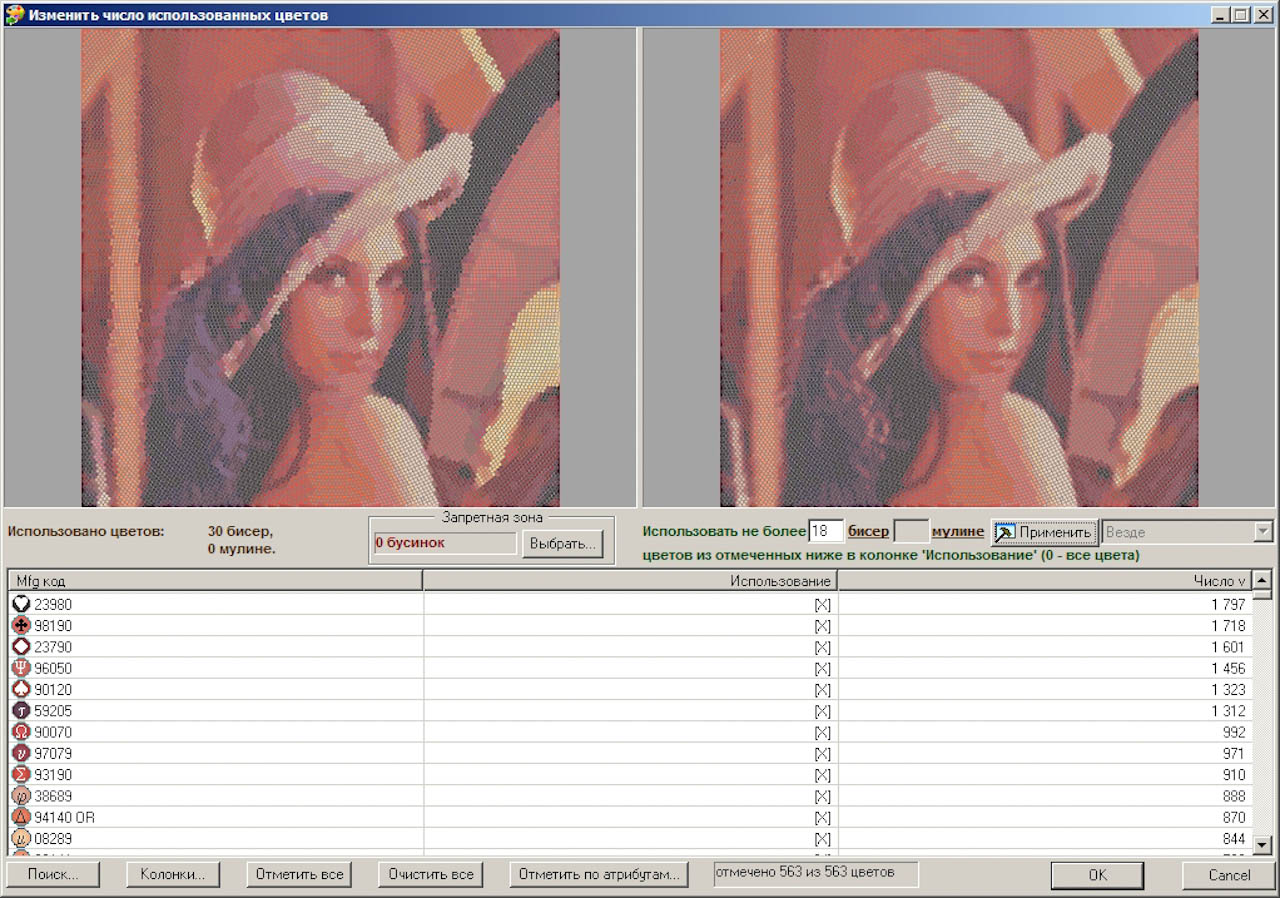Viewport: 1280px width, 898px height.
Task: Click the 'отмечено 563 из 563 цветов' status field
Action: pos(816,874)
